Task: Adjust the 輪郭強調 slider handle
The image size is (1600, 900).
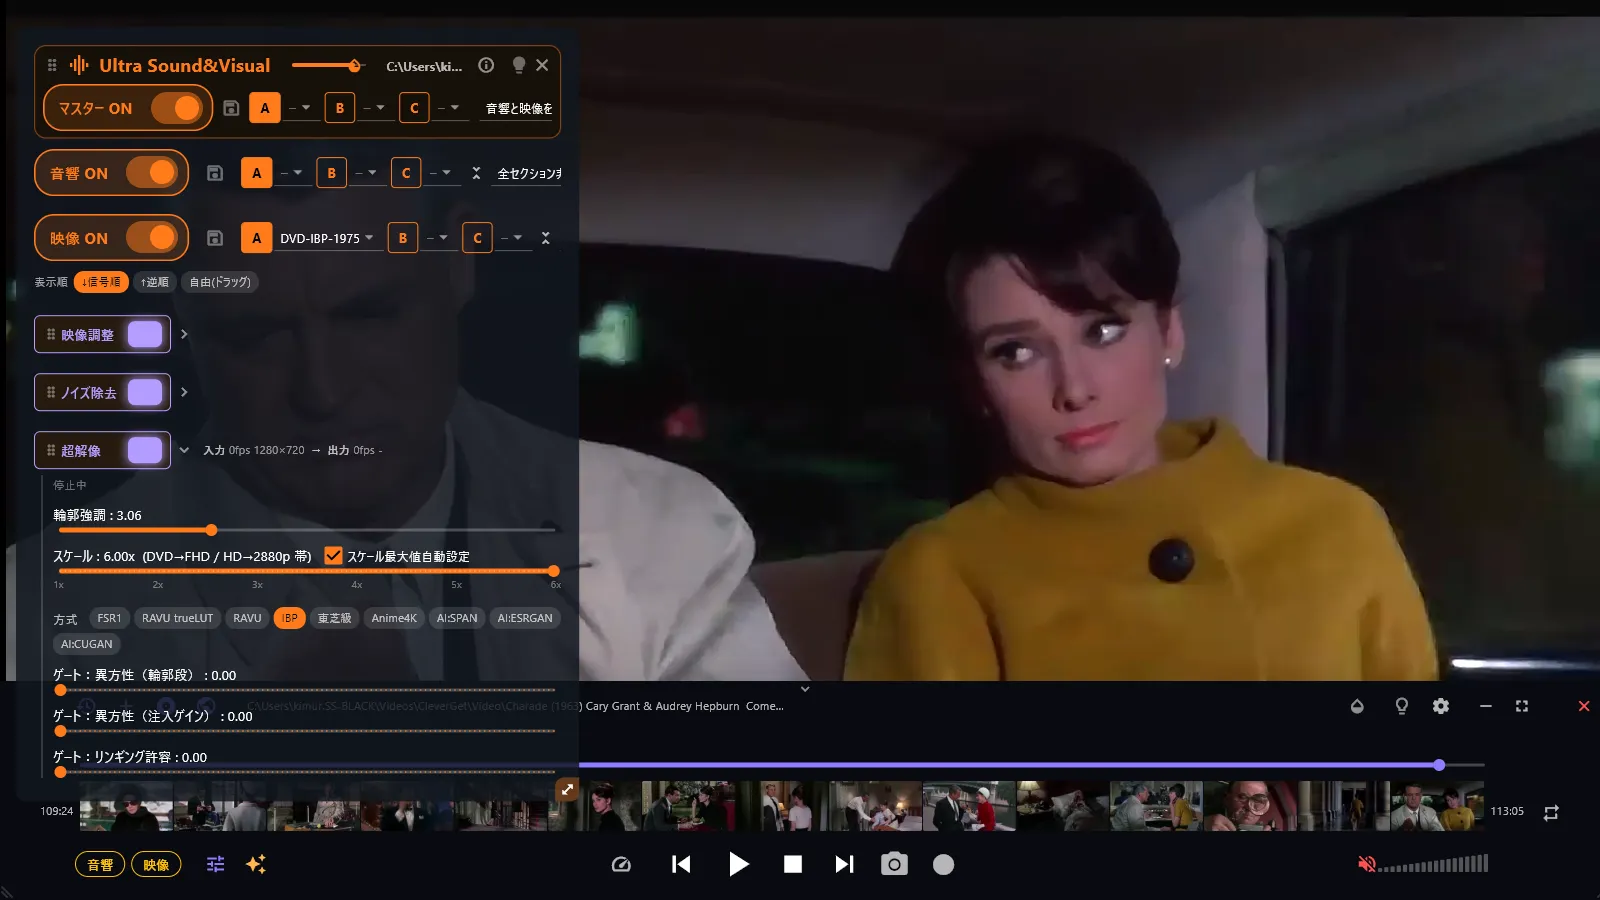Action: coord(211,530)
